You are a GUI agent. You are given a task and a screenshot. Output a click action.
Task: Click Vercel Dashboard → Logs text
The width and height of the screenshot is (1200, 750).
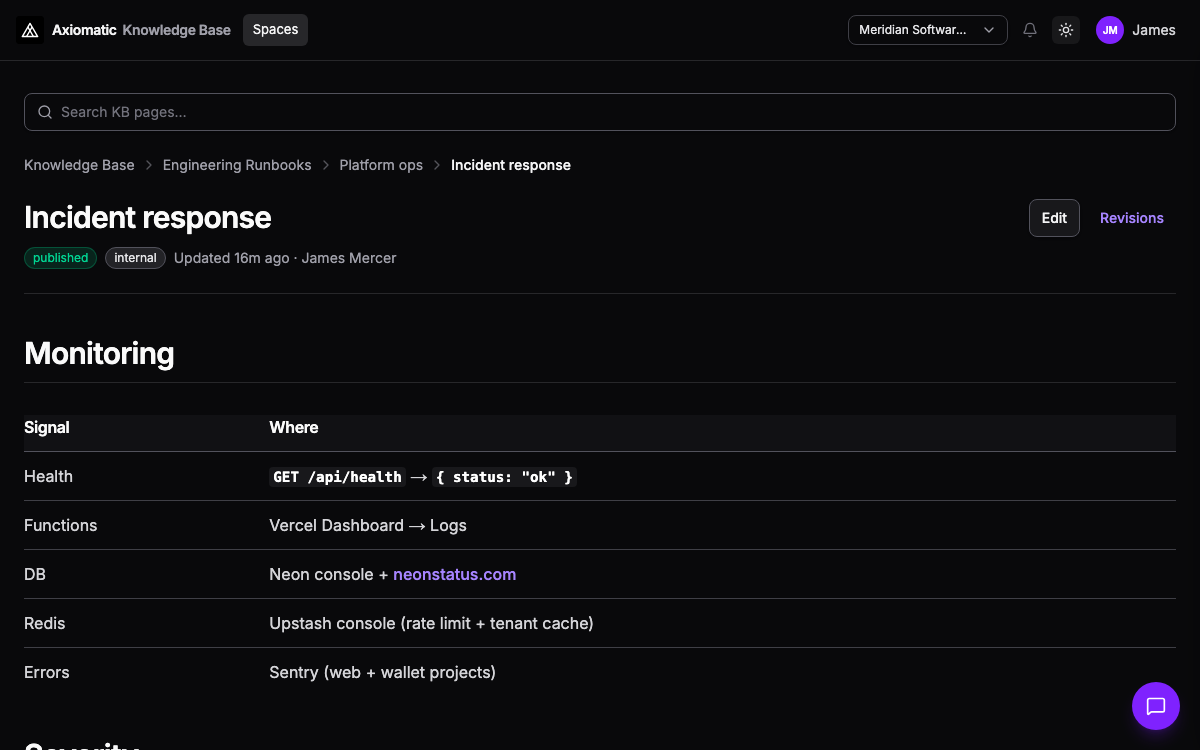coord(368,525)
